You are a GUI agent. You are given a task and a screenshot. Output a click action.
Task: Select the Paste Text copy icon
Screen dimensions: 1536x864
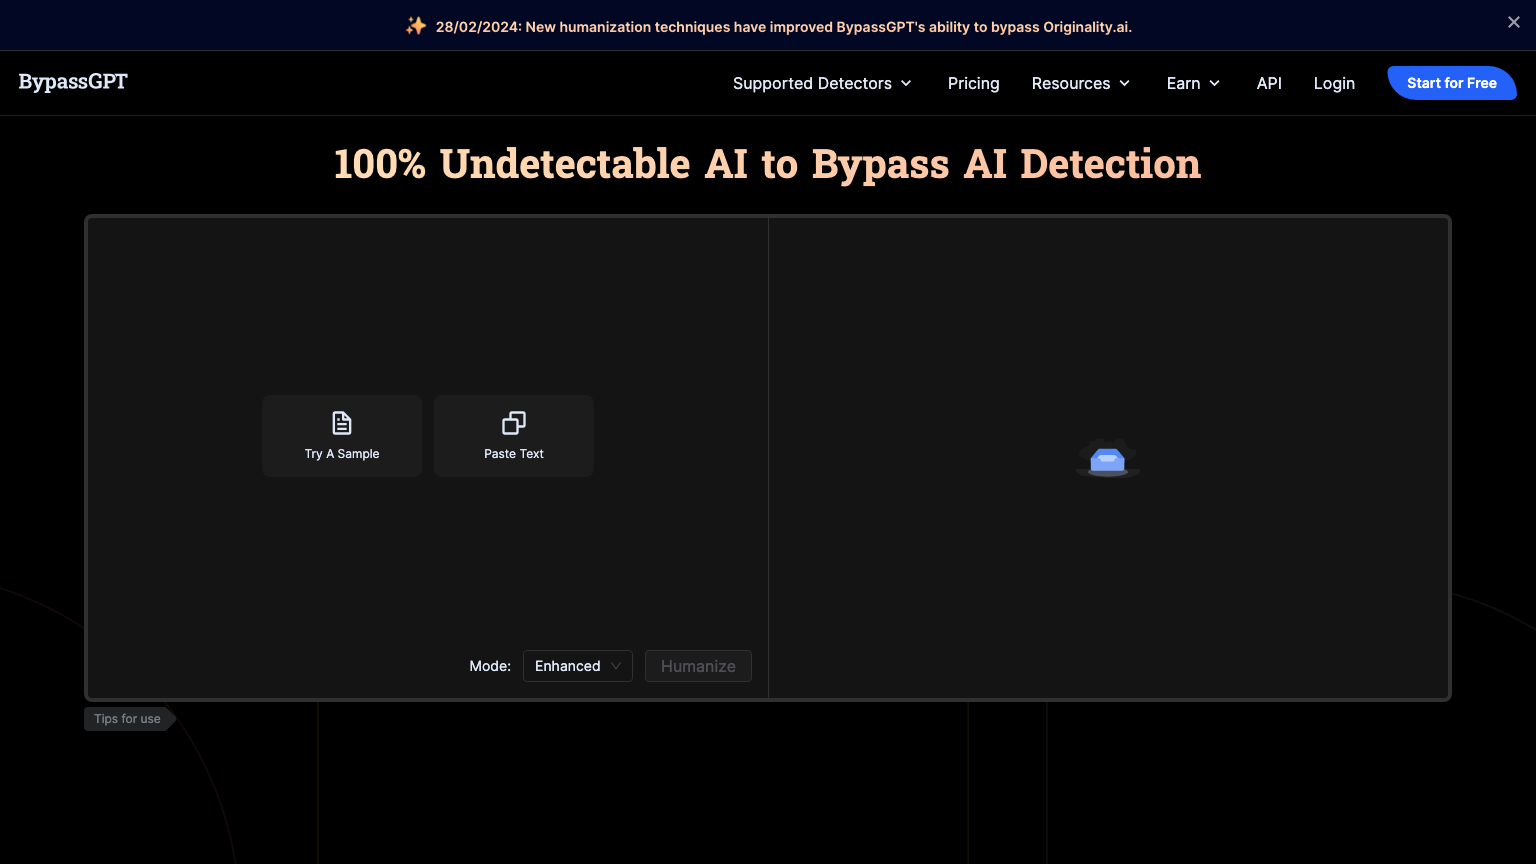513,422
